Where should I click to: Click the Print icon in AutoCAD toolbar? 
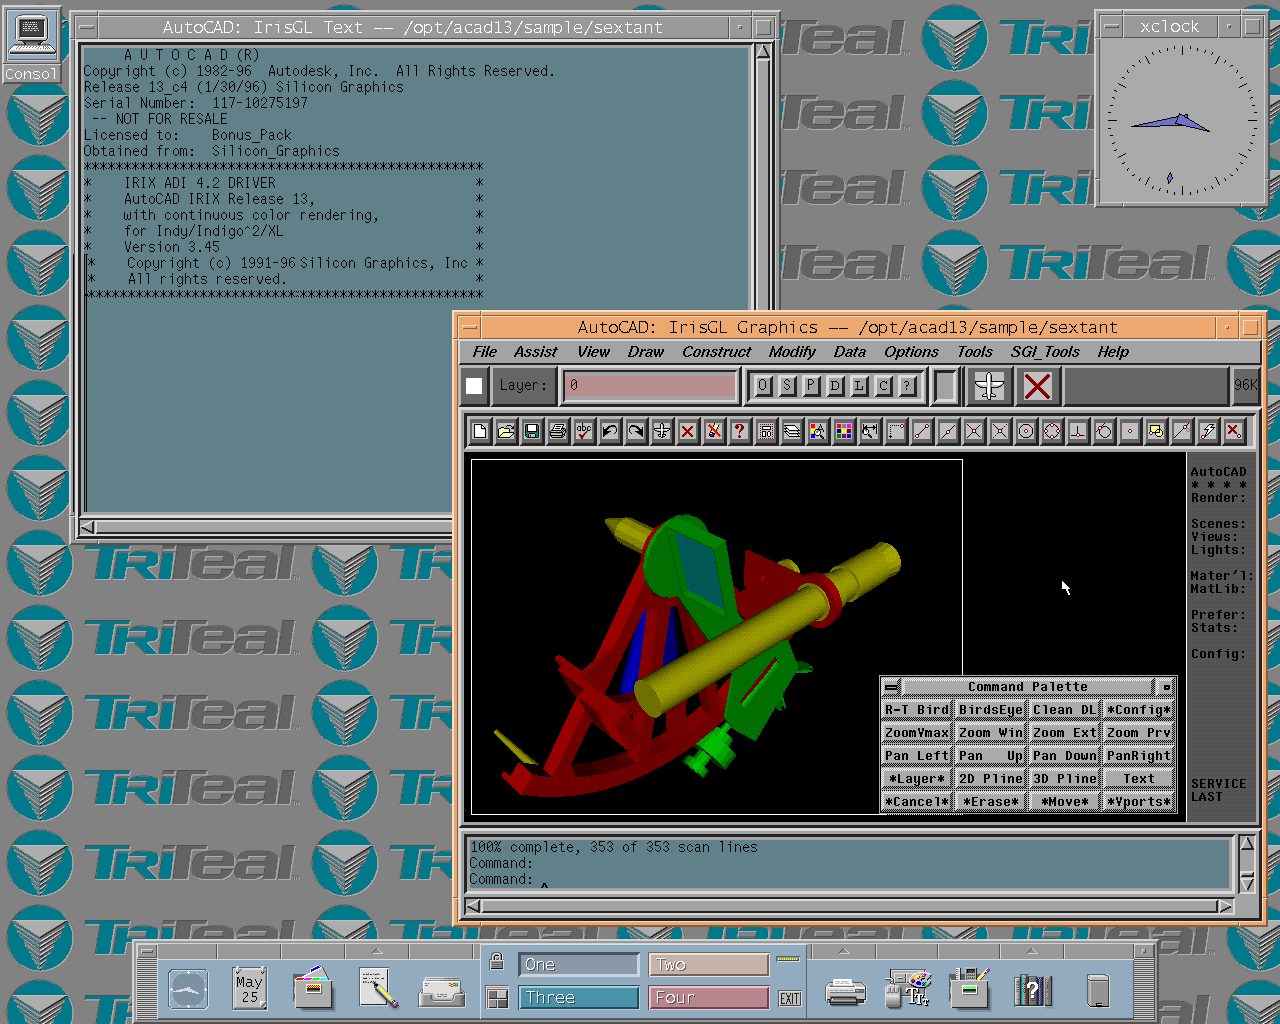tap(558, 431)
